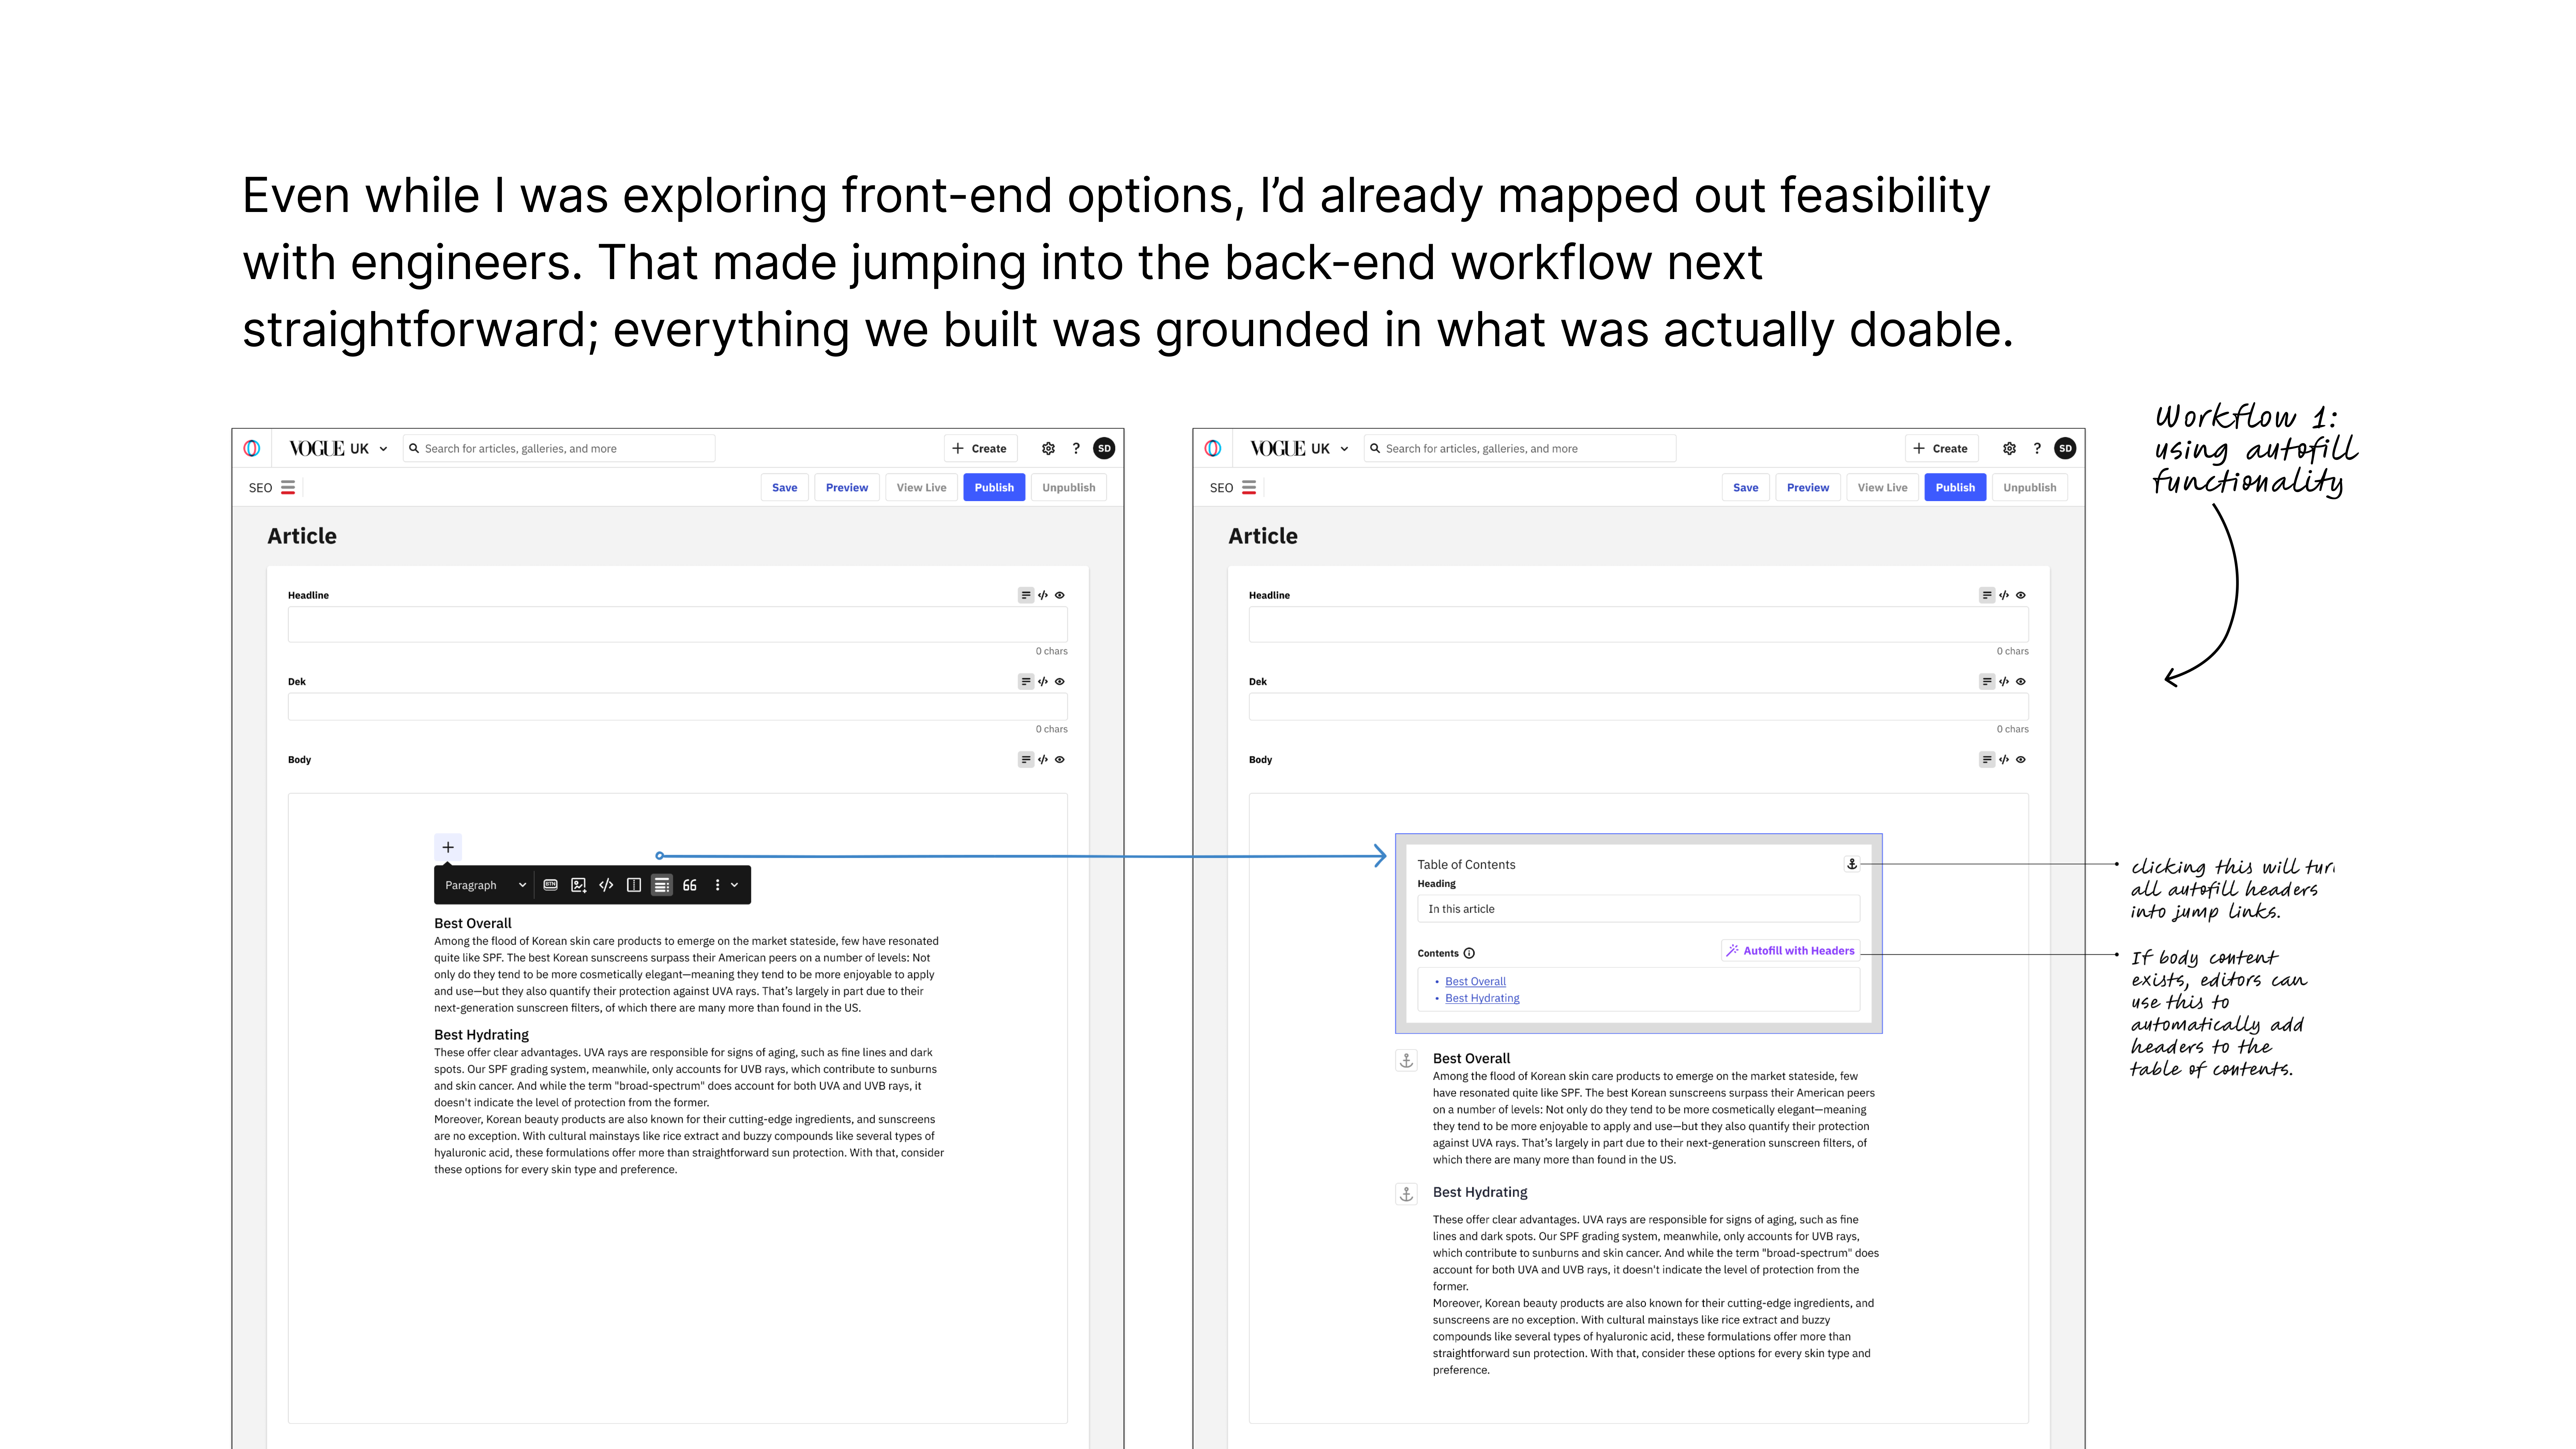Click the Autofill with Headers button
Image resolution: width=2576 pixels, height=1449 pixels.
tap(1790, 951)
